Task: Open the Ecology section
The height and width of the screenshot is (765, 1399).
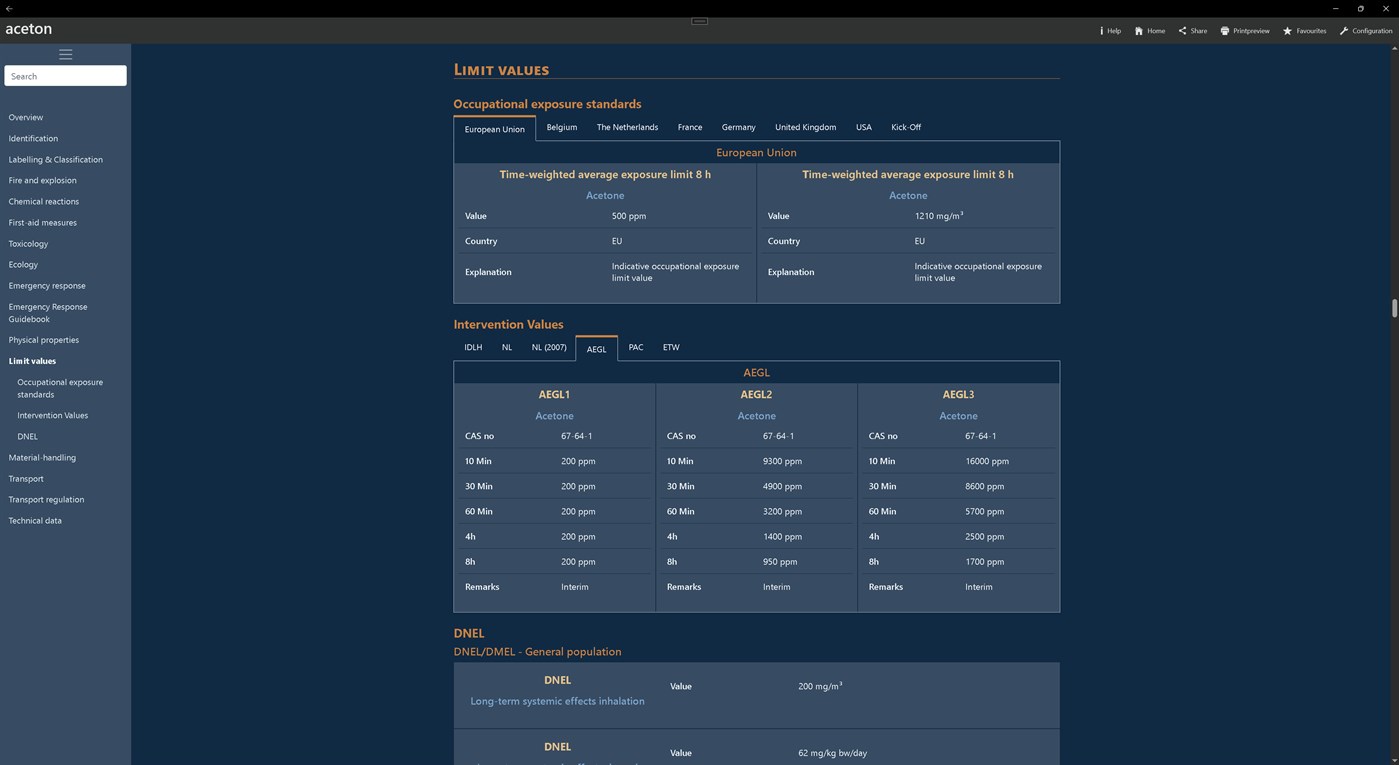Action: 23,264
